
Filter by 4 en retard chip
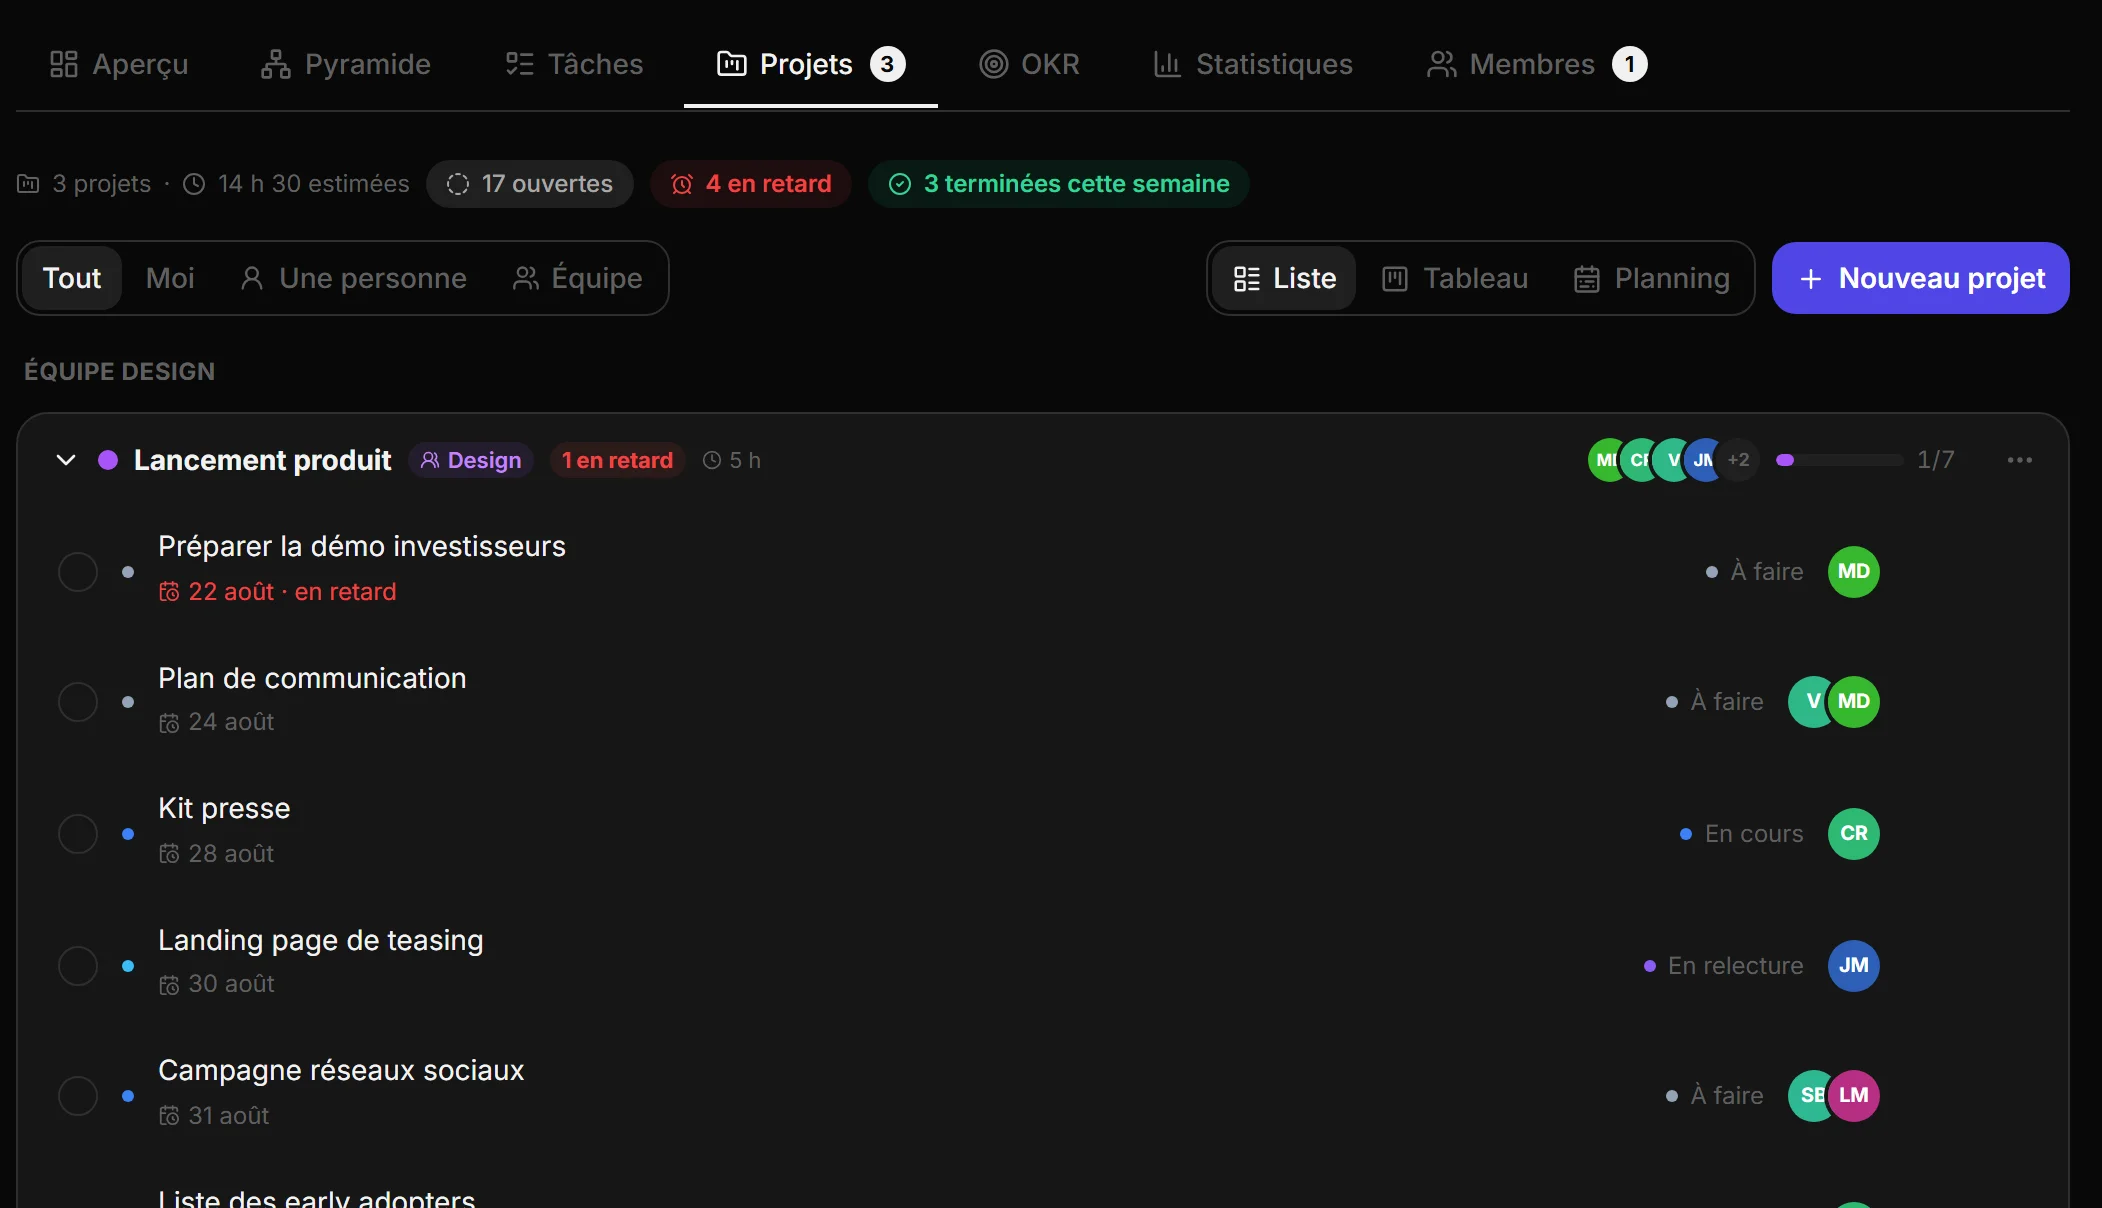point(751,184)
